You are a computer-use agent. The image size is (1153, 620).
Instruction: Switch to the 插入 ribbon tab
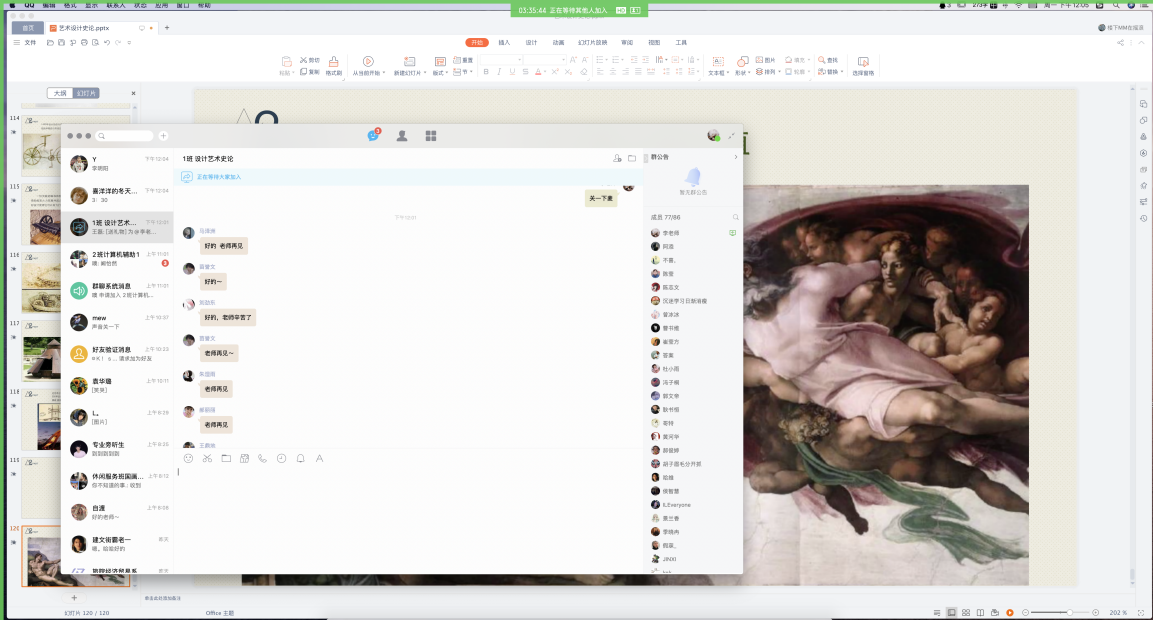coord(504,43)
